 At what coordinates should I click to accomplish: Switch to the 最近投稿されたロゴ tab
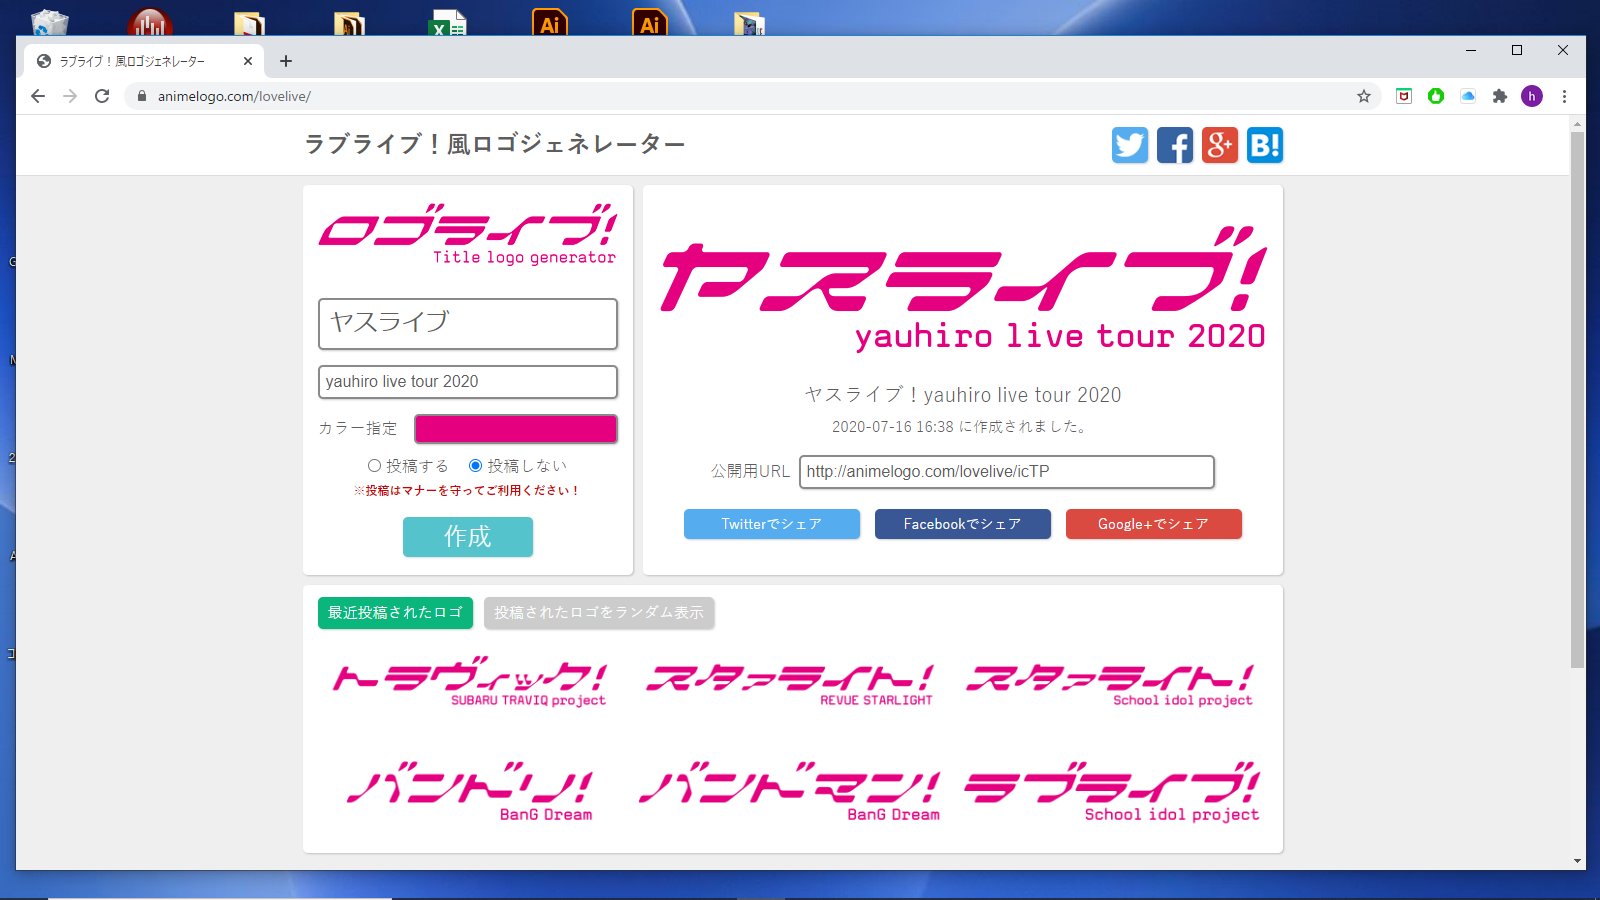coord(395,613)
